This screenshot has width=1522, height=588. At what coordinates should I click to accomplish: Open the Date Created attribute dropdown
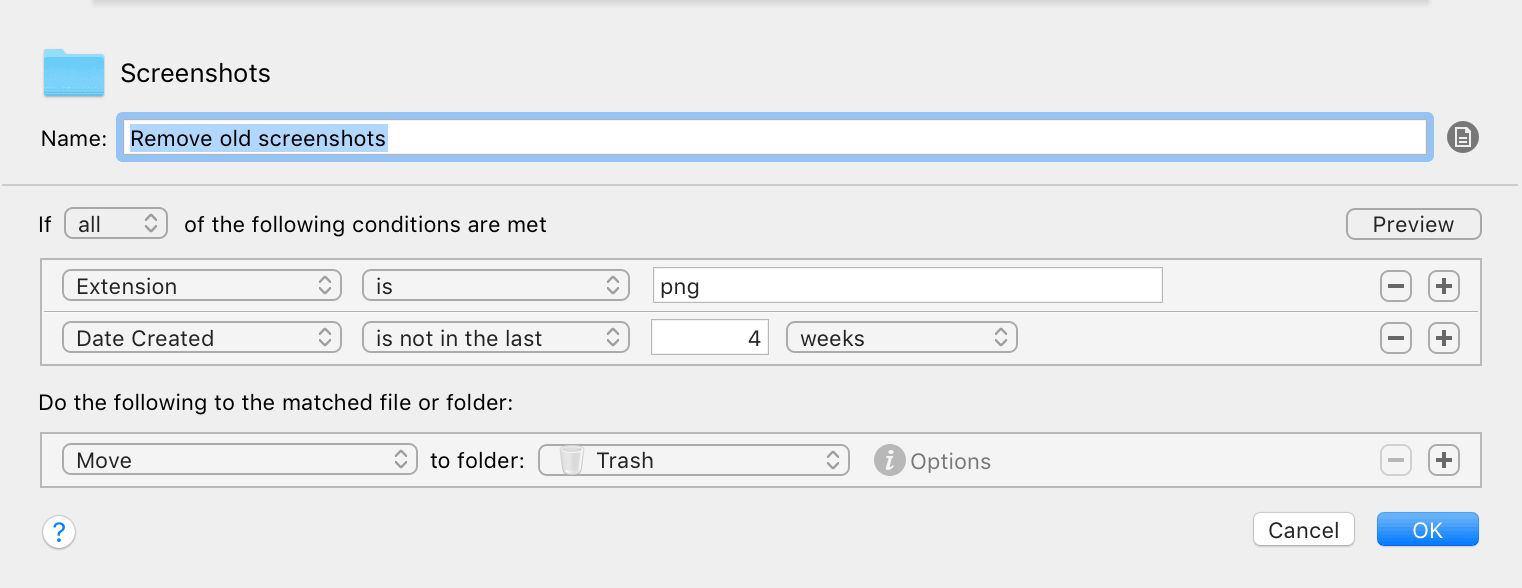click(202, 338)
